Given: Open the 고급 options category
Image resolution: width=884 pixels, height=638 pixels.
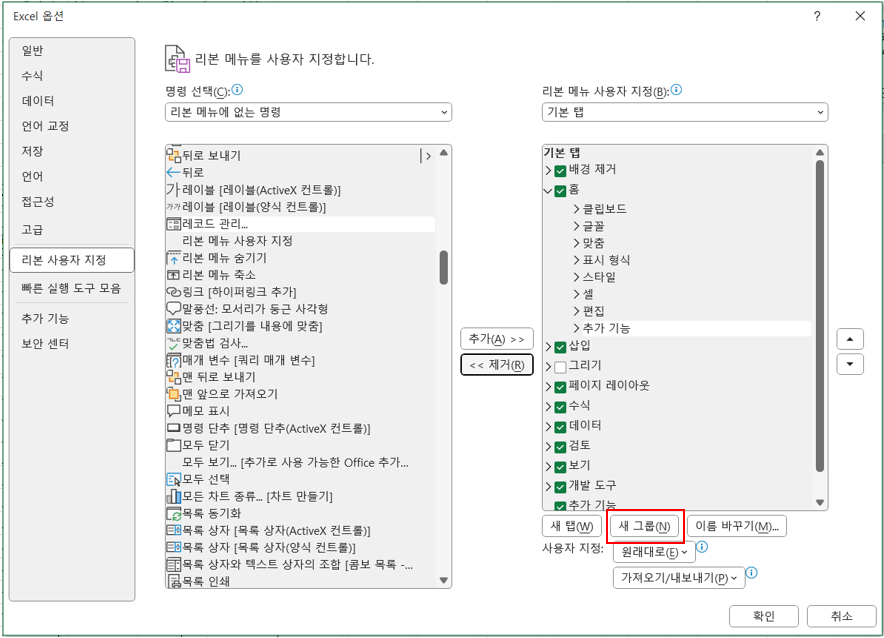Looking at the screenshot, I should tap(72, 229).
